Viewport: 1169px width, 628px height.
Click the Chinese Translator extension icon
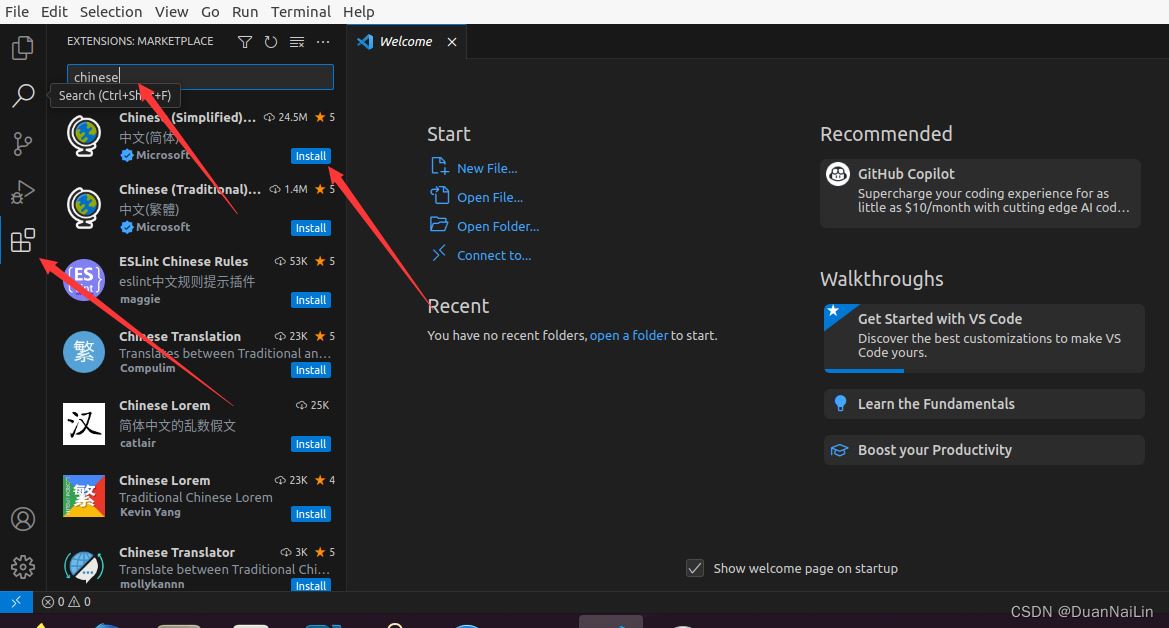[x=84, y=567]
